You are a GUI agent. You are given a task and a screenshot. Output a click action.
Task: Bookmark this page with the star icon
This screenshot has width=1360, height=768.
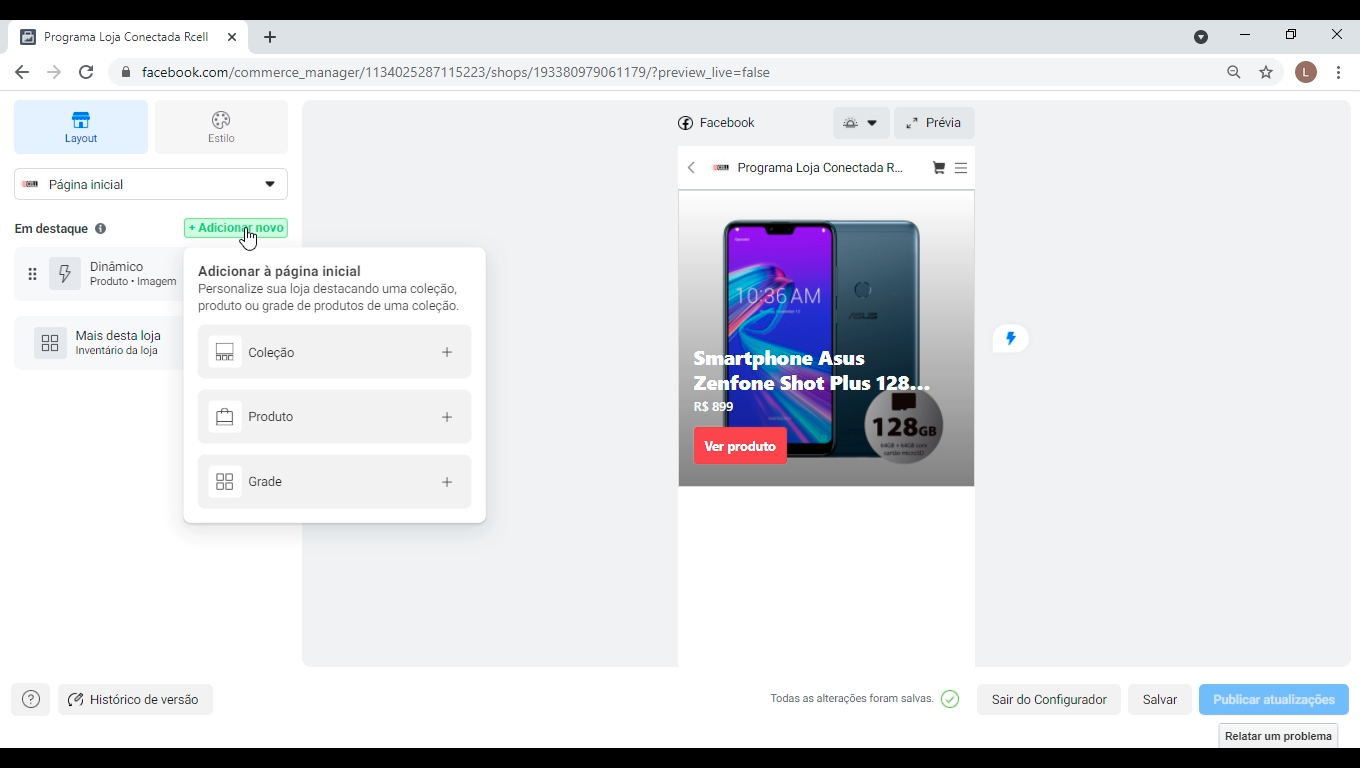1266,72
